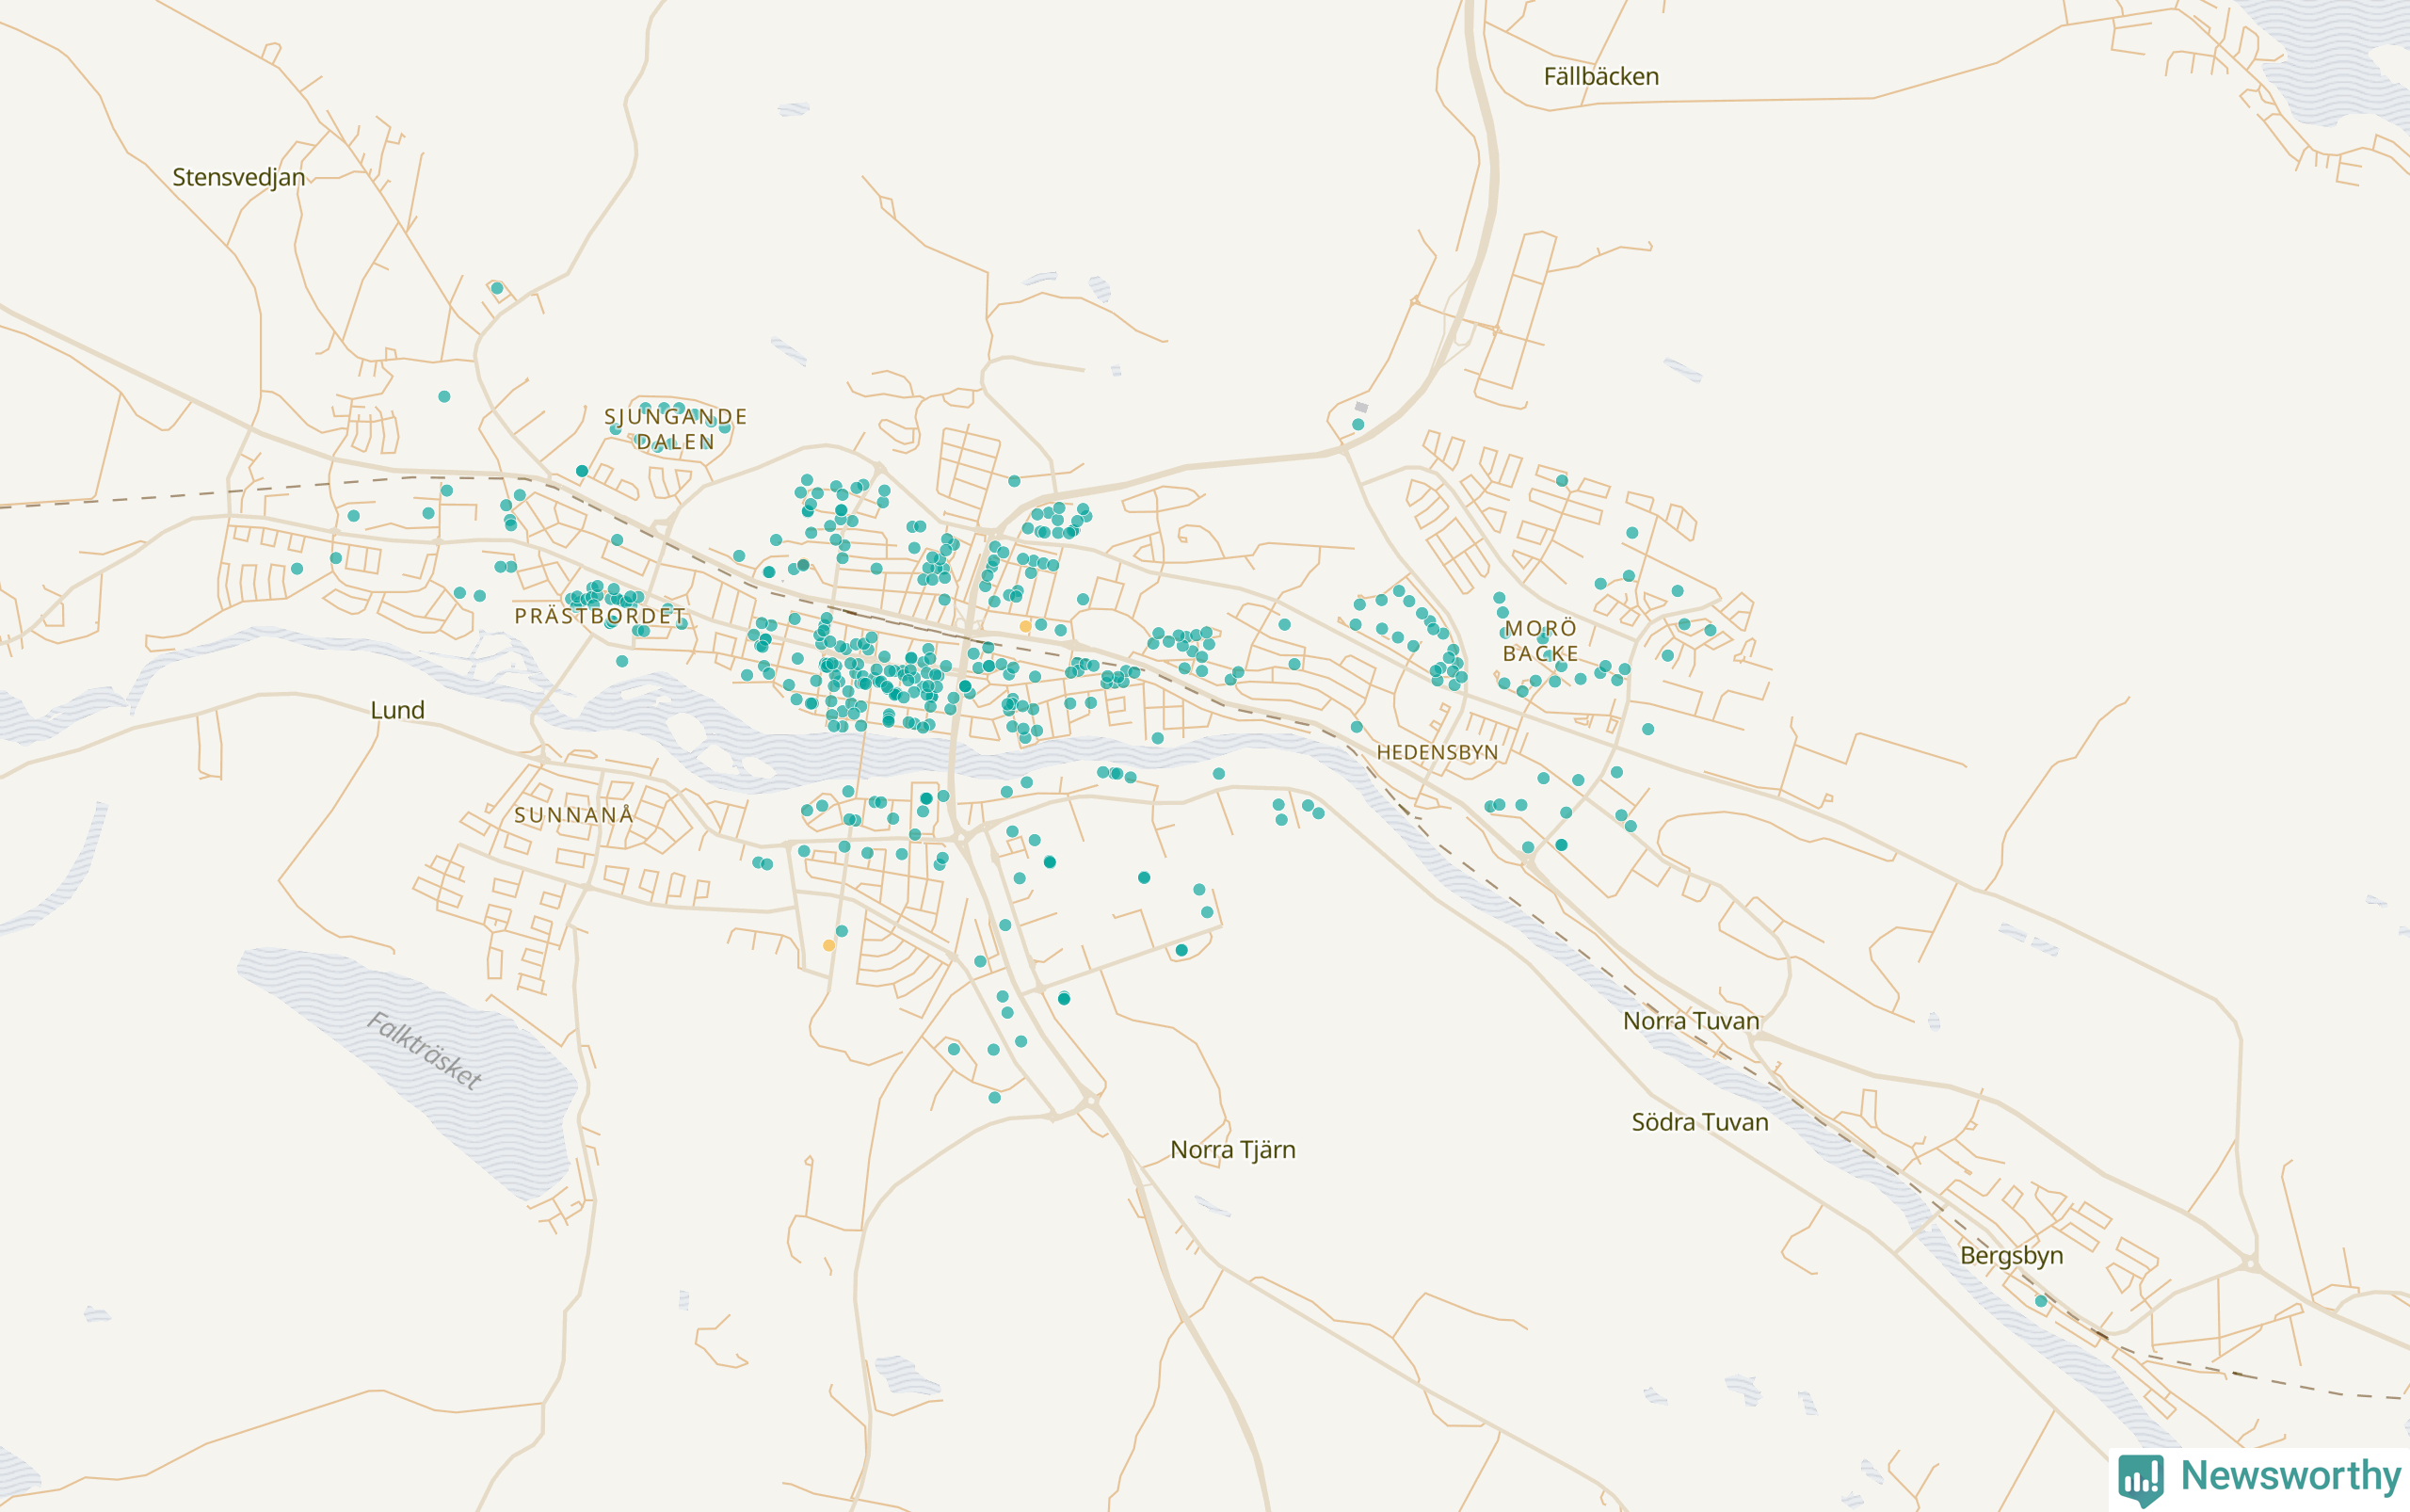Select the Sunnanå district label
This screenshot has height=1512, width=2410.
pos(574,815)
